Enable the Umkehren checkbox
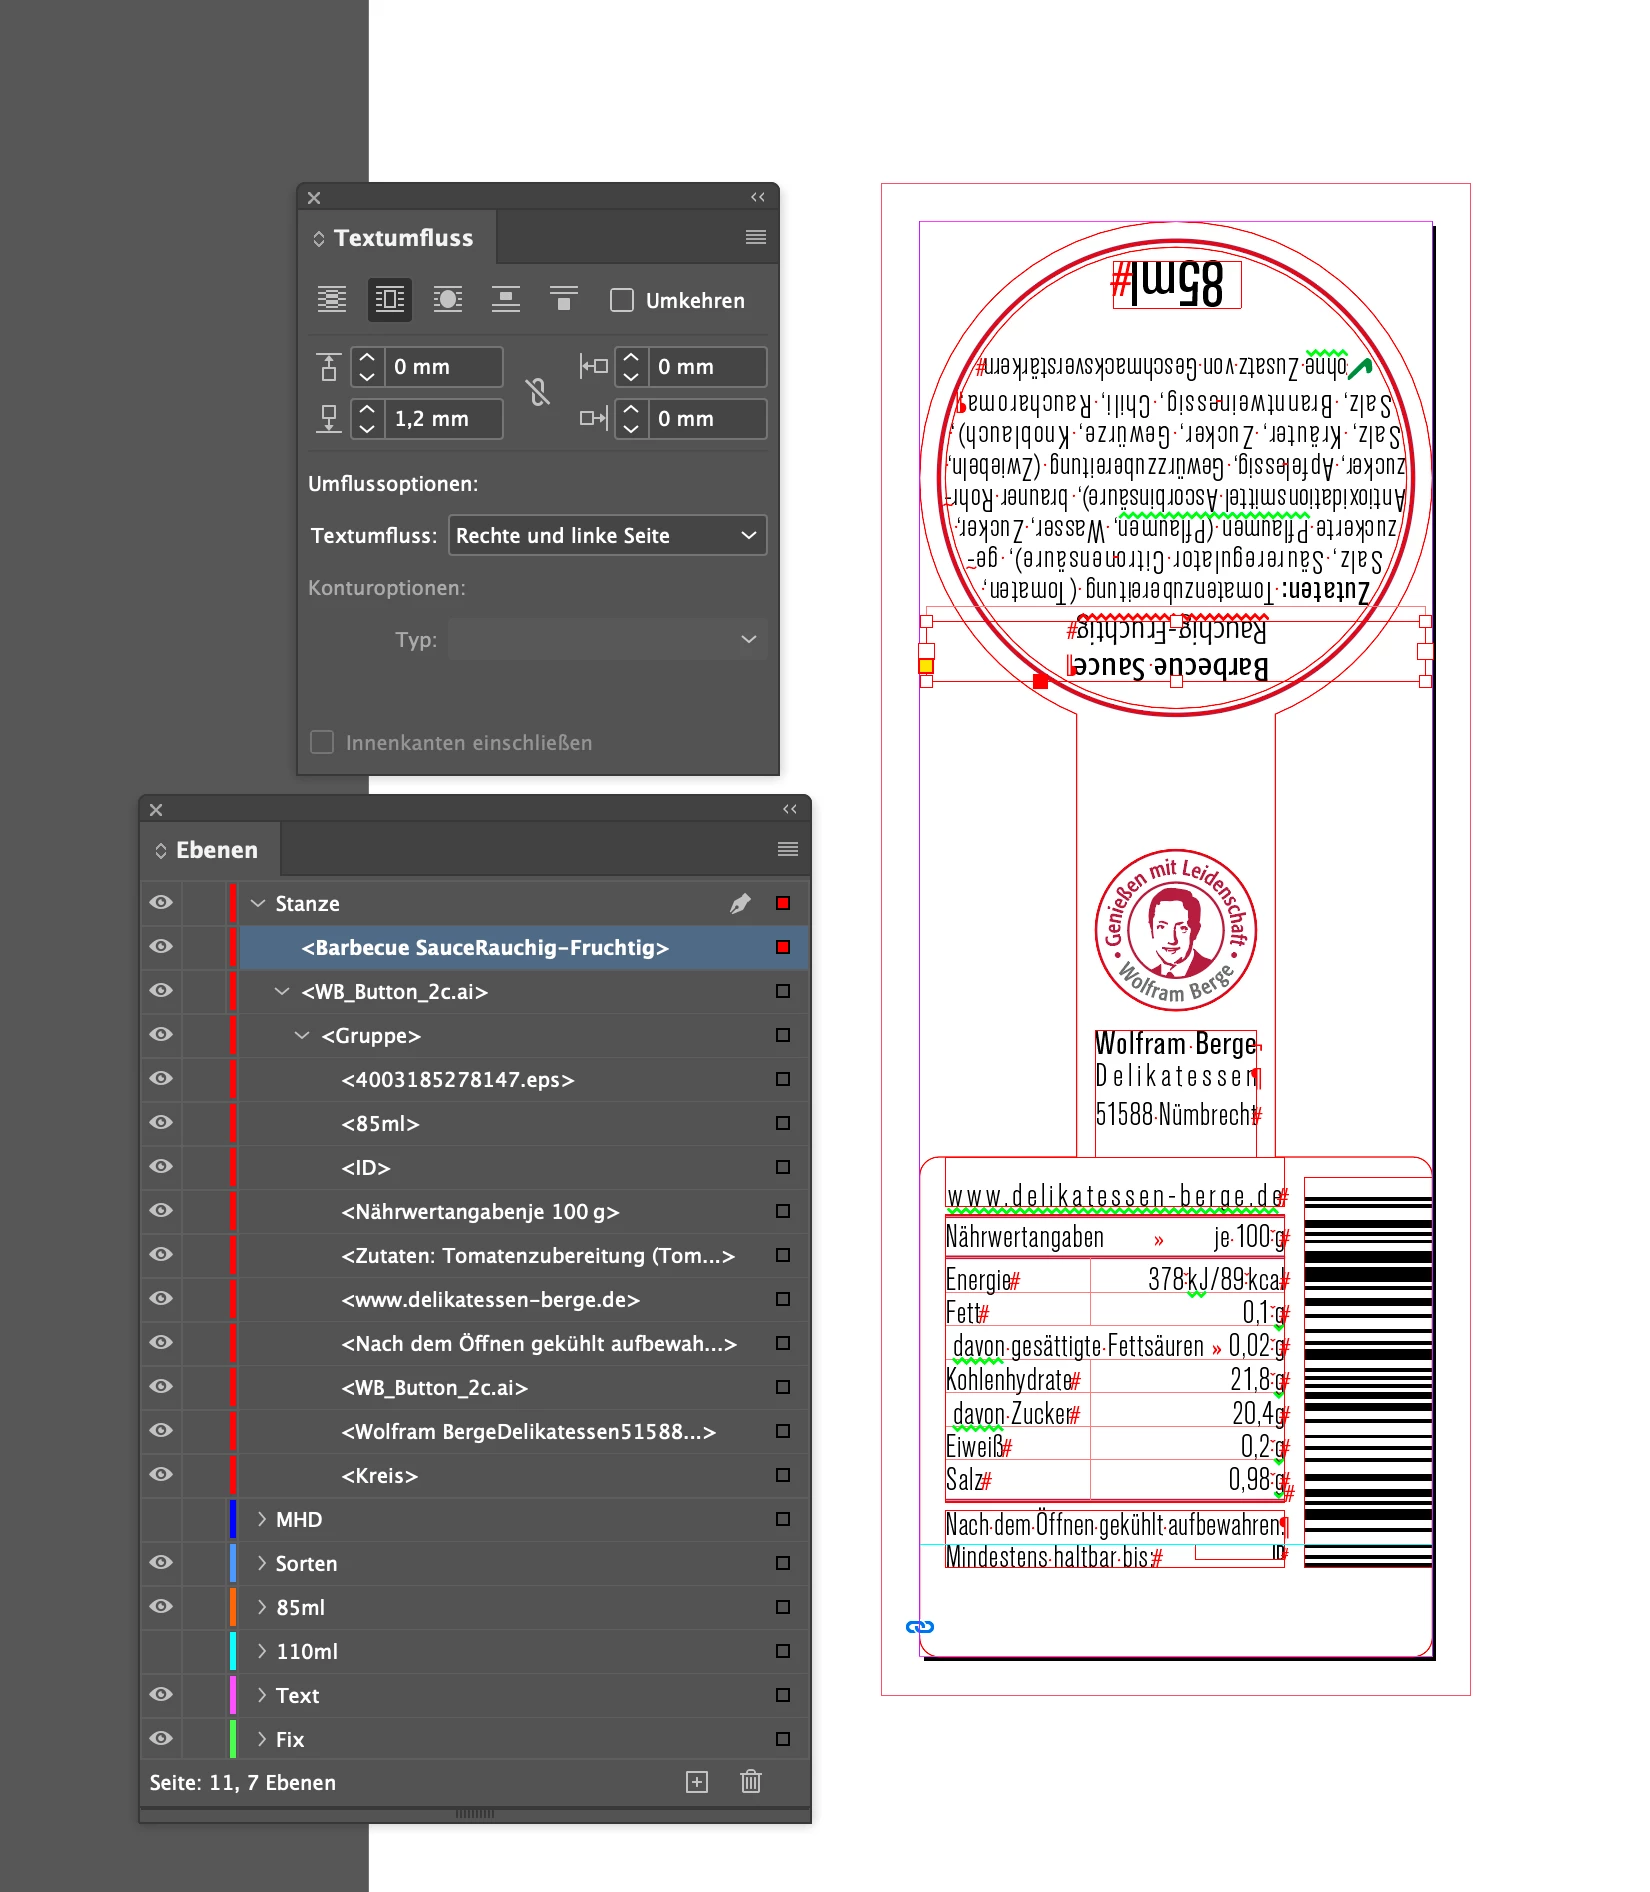The width and height of the screenshot is (1650, 1892). click(x=622, y=300)
